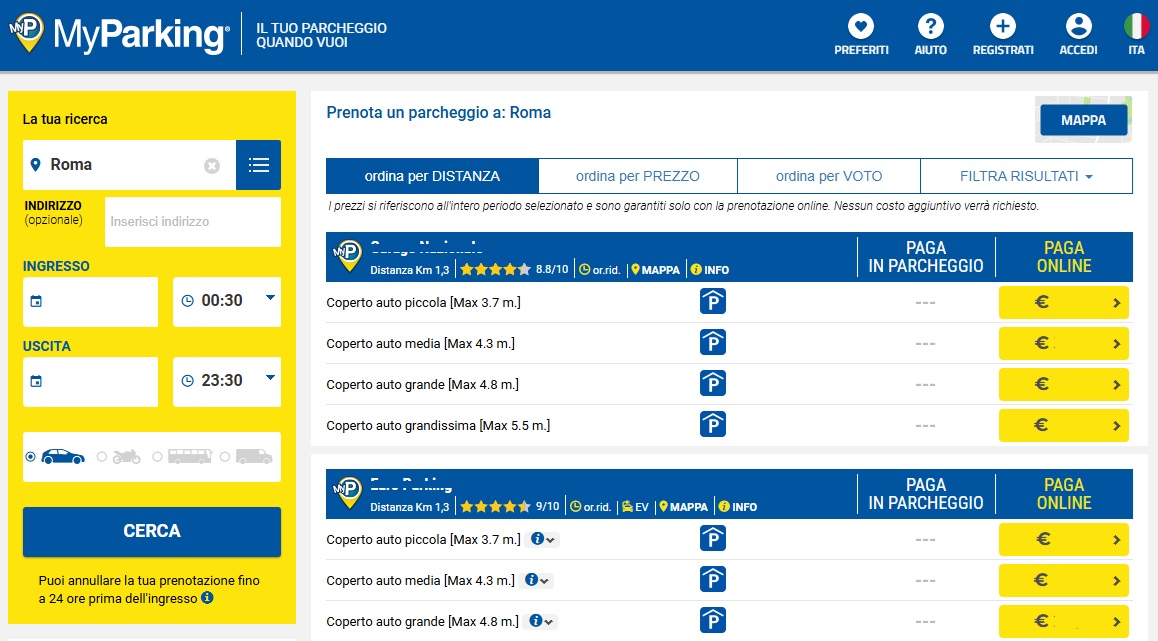Expand the FILTRA RISULTATI dropdown

pos(1026,176)
